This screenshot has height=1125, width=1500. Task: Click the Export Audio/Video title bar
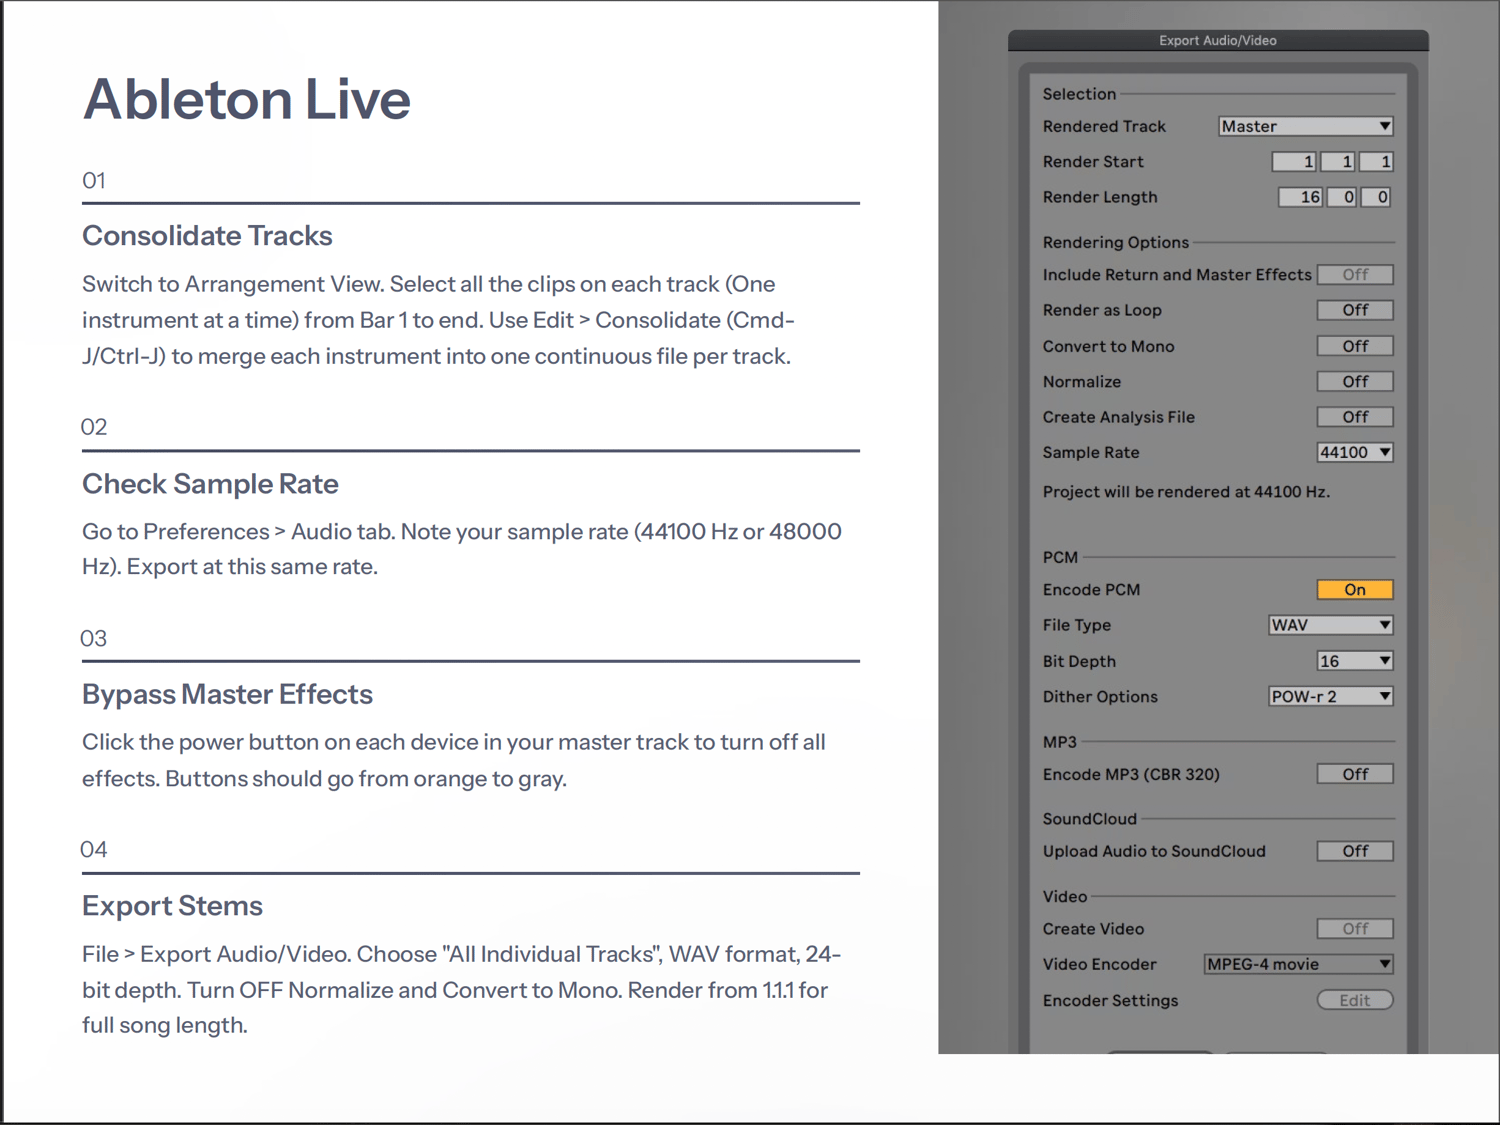(1218, 40)
